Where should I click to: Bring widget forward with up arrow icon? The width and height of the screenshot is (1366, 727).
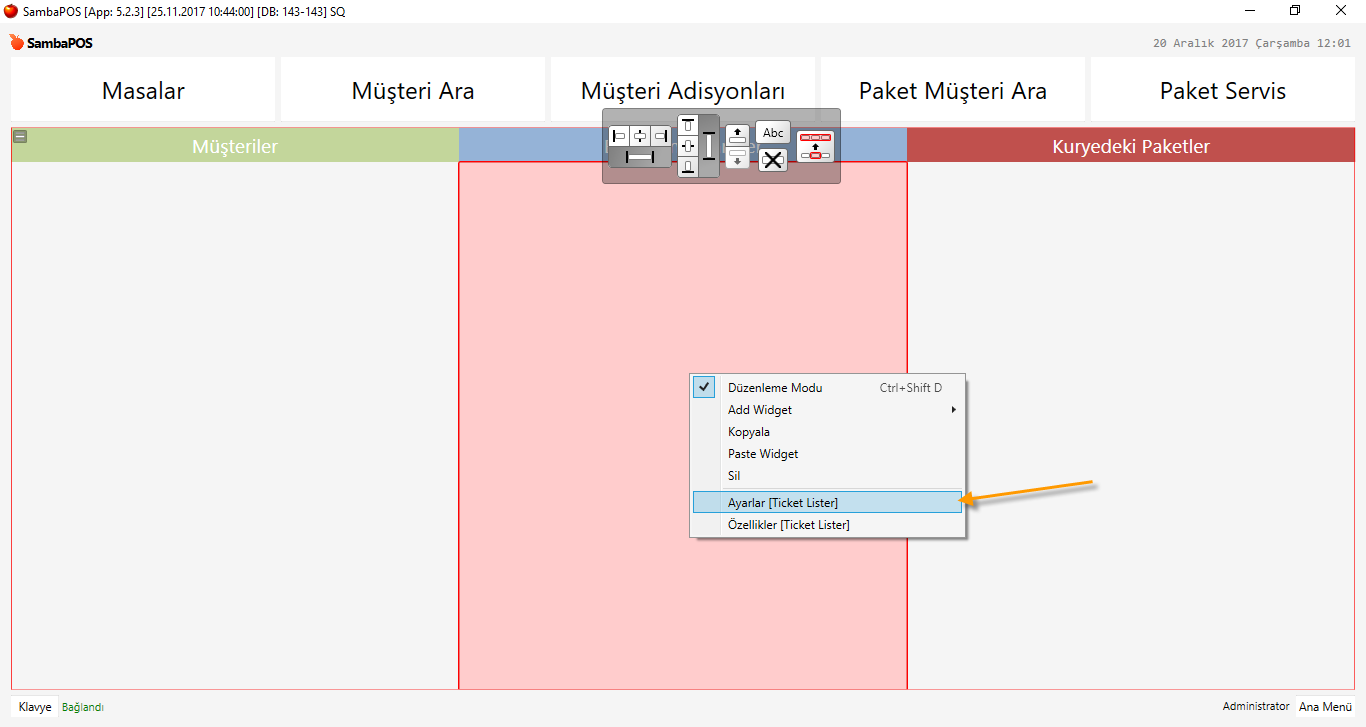pos(737,134)
